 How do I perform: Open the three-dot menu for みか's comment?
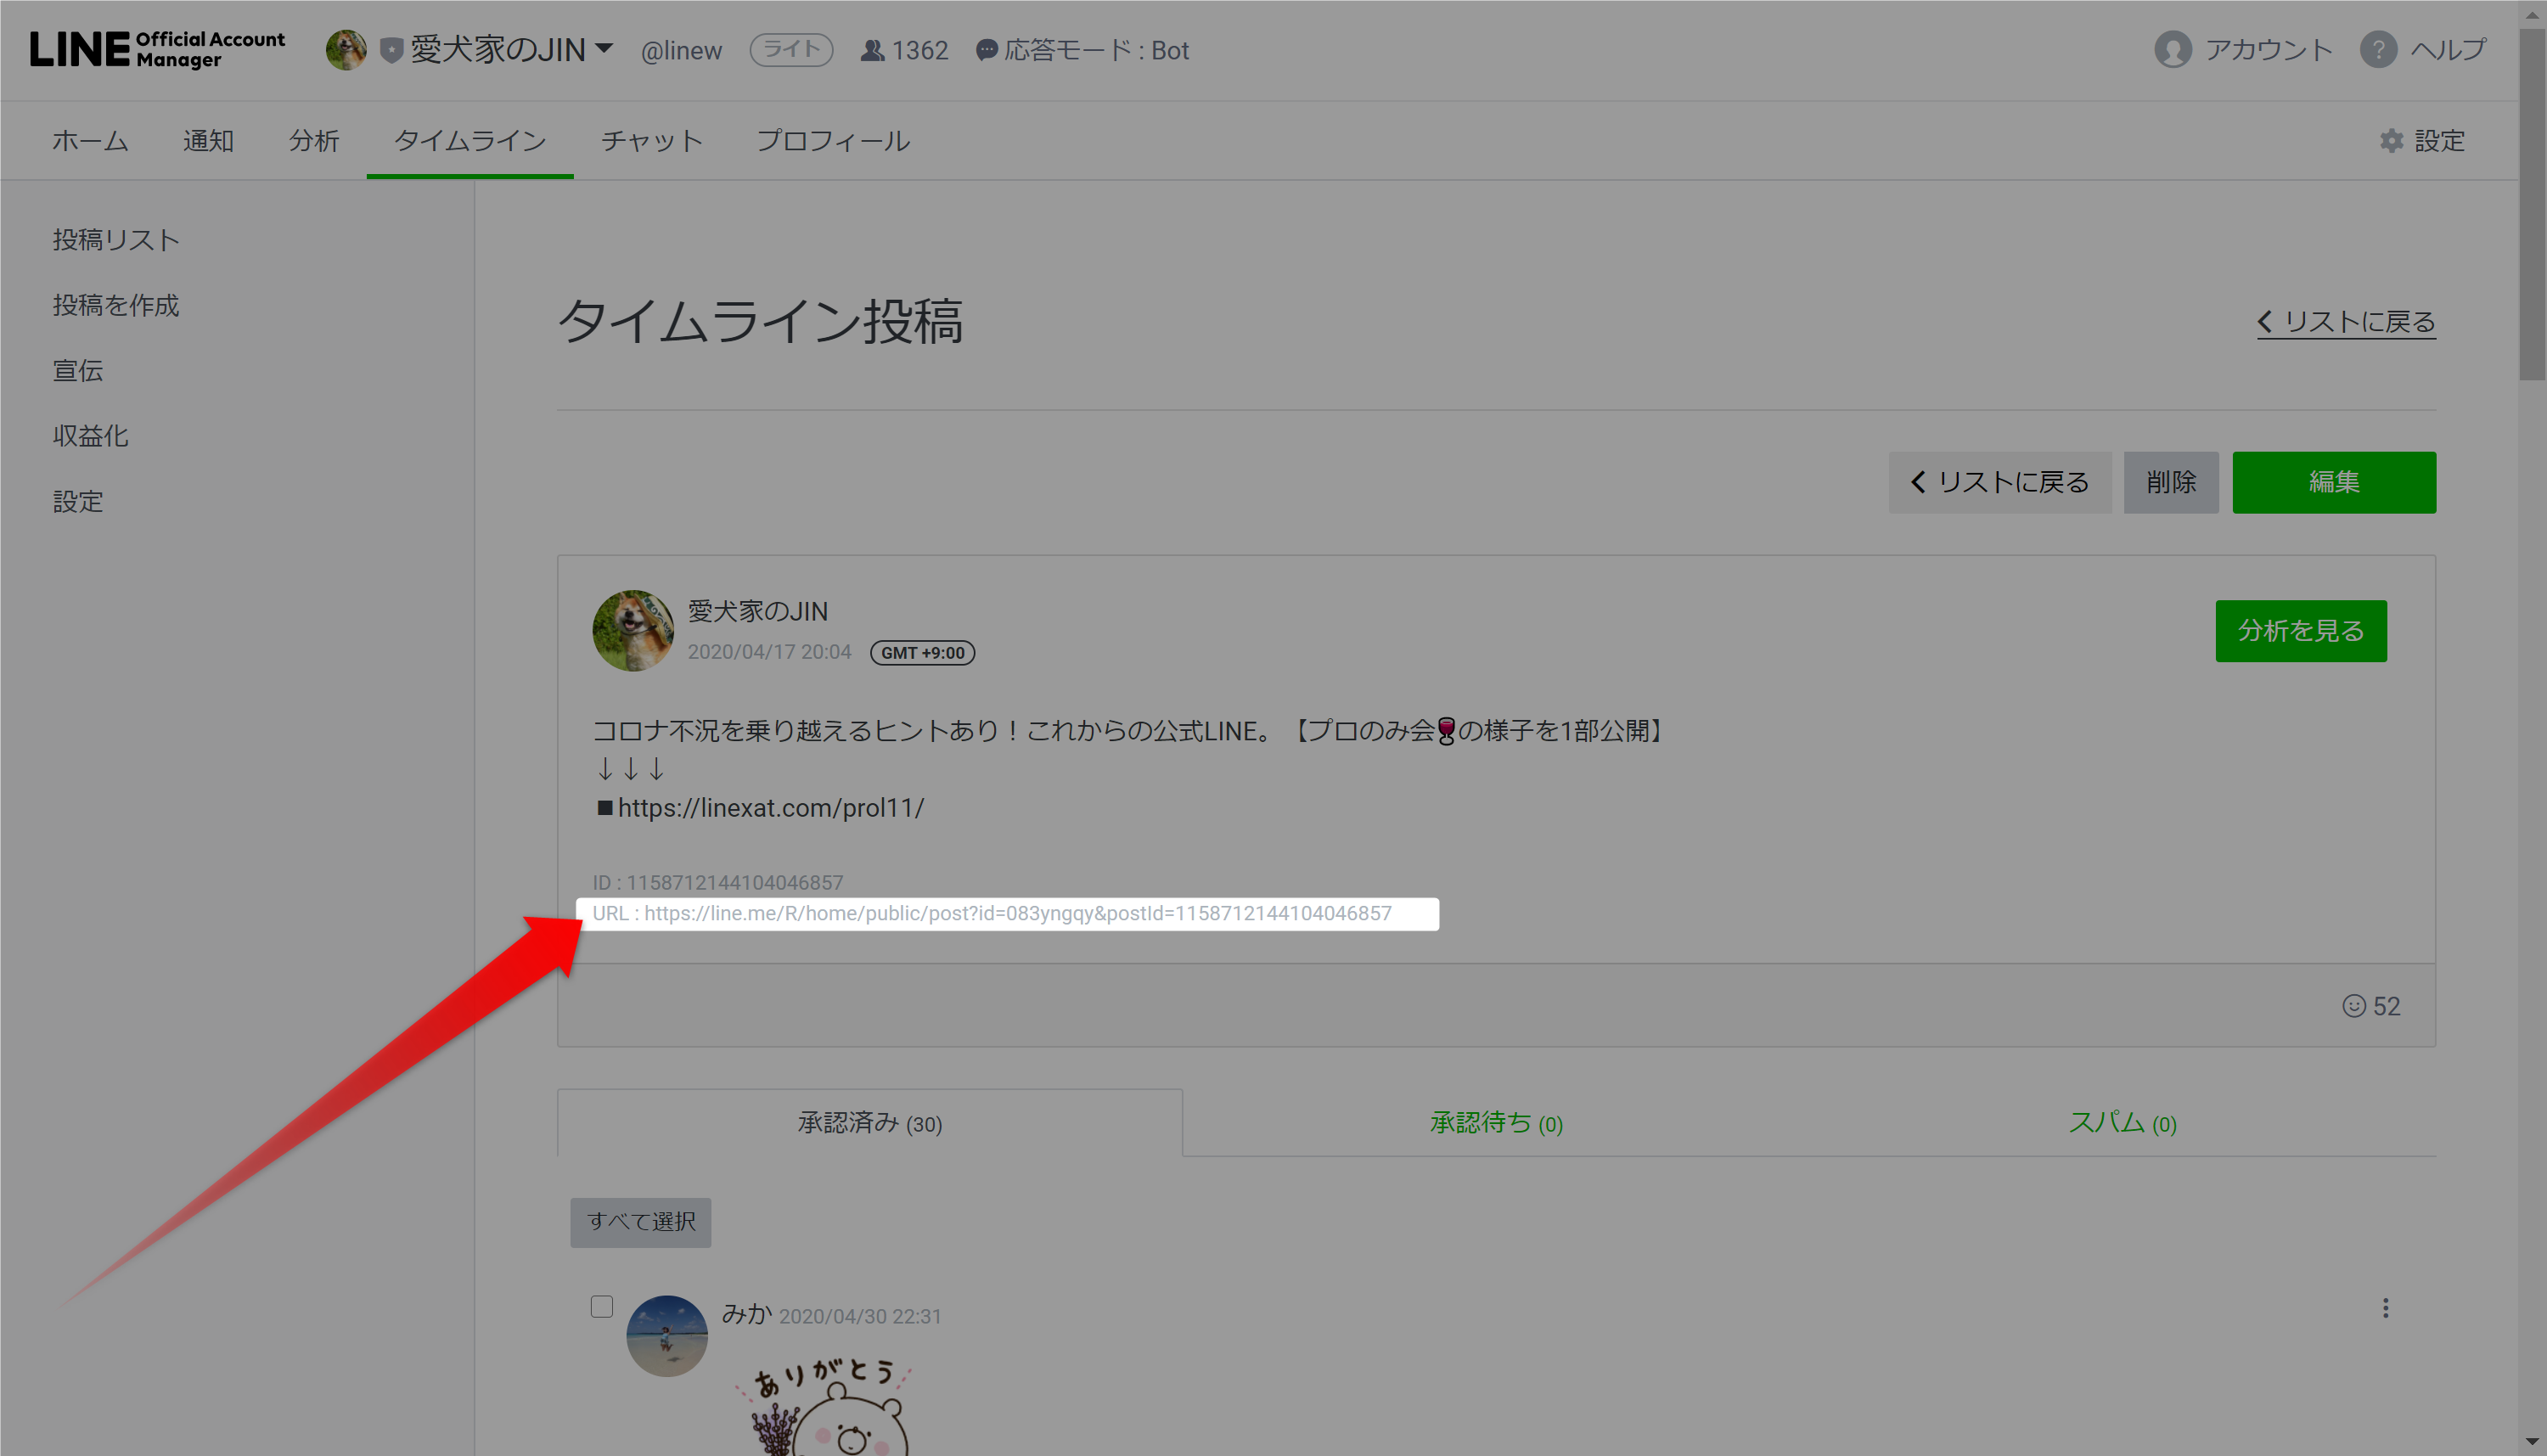pyautogui.click(x=2385, y=1308)
